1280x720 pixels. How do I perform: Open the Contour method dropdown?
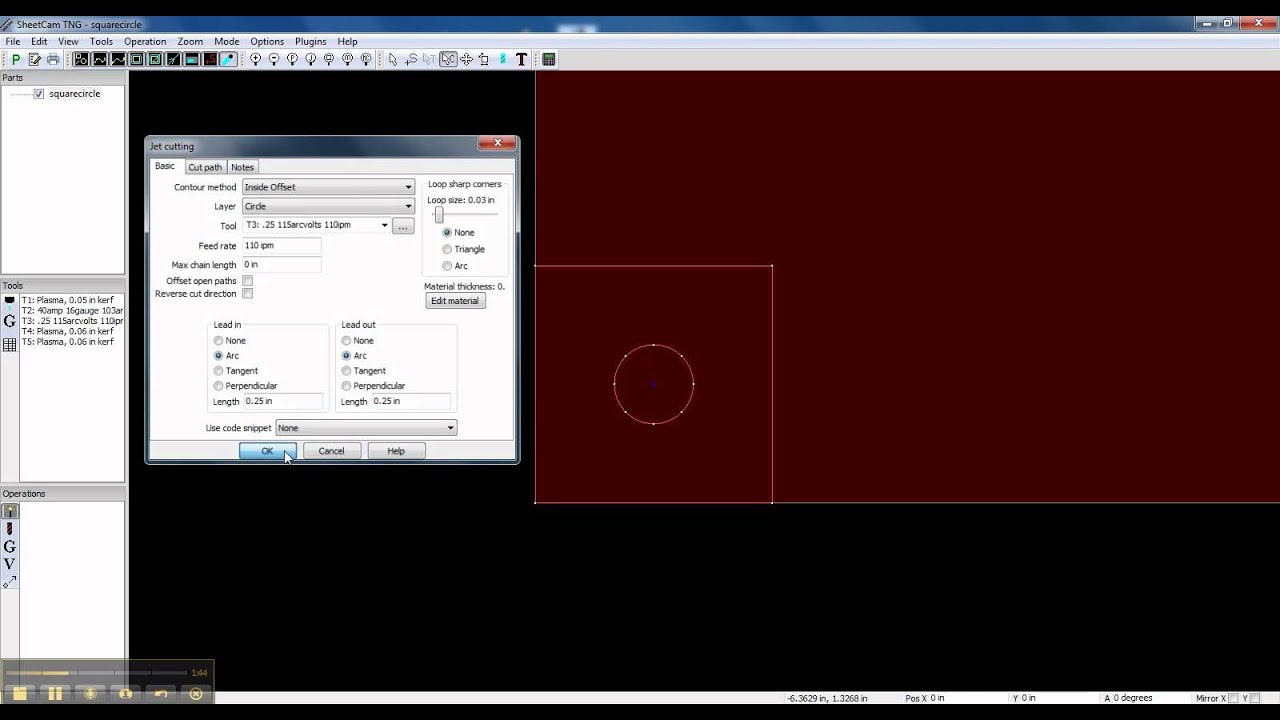click(328, 187)
